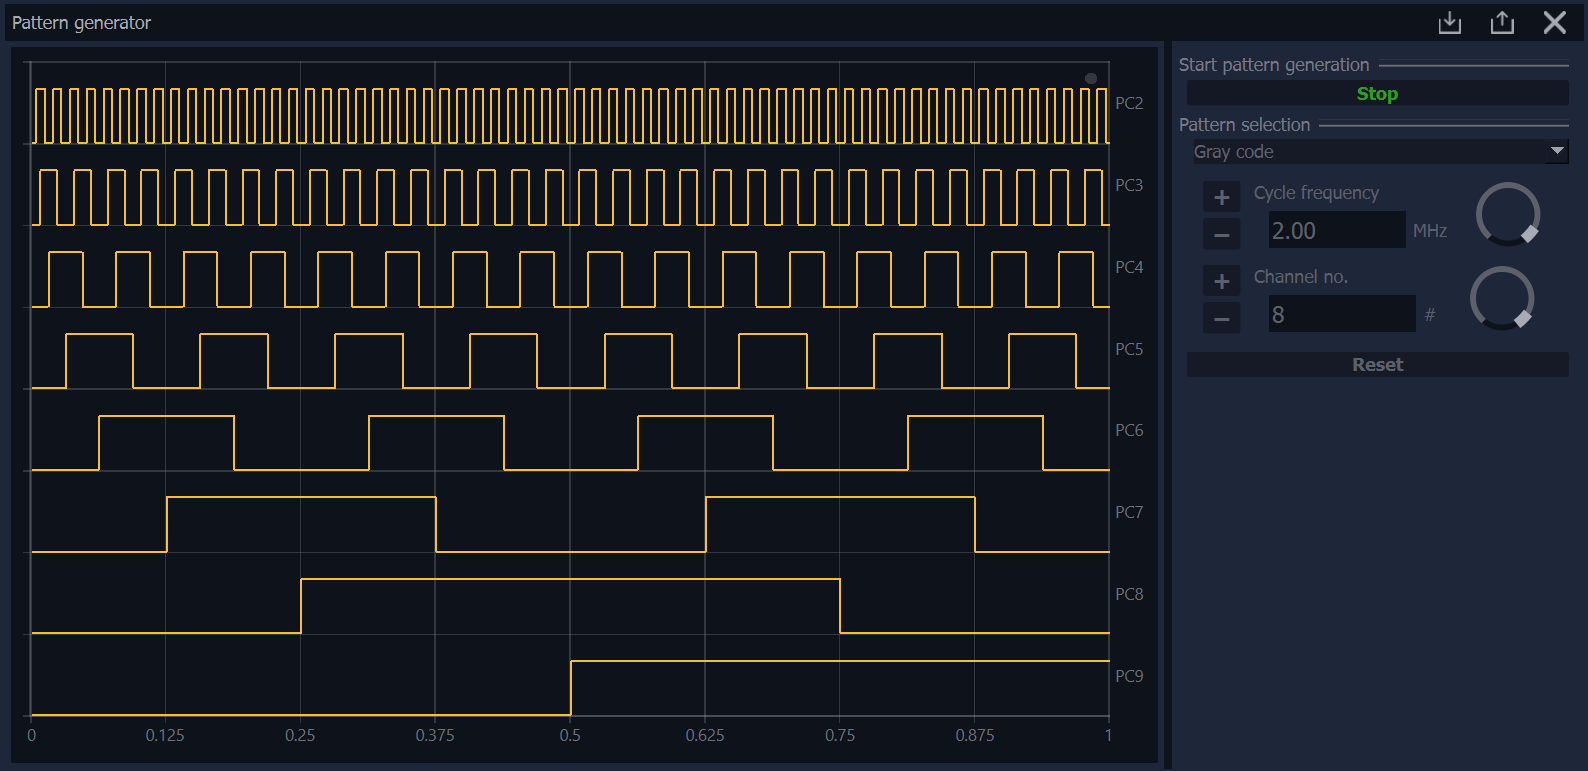1588x771 pixels.
Task: Click the export/upload icon in title bar
Action: [1502, 23]
